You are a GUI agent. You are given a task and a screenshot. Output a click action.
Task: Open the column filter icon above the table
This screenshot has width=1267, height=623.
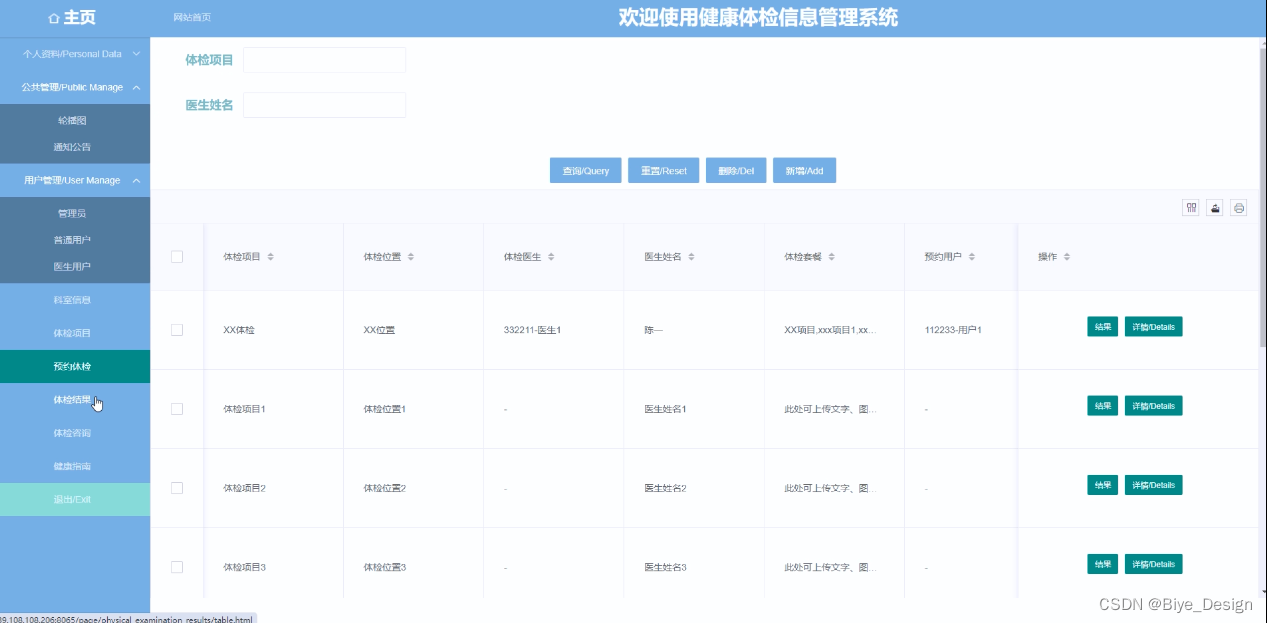point(1191,208)
